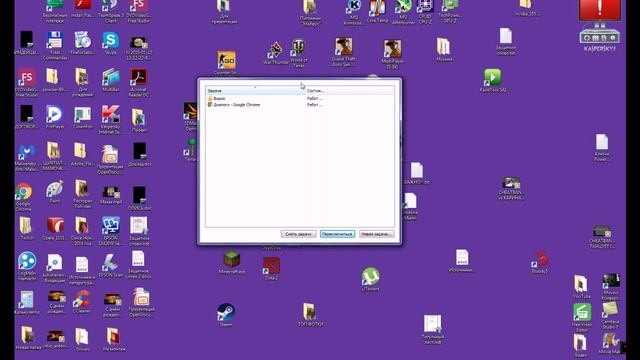Open the Camtasia Studio shortcut

(610, 316)
